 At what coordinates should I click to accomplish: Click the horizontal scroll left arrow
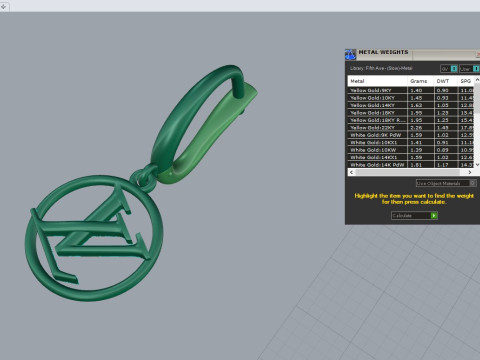(351, 172)
